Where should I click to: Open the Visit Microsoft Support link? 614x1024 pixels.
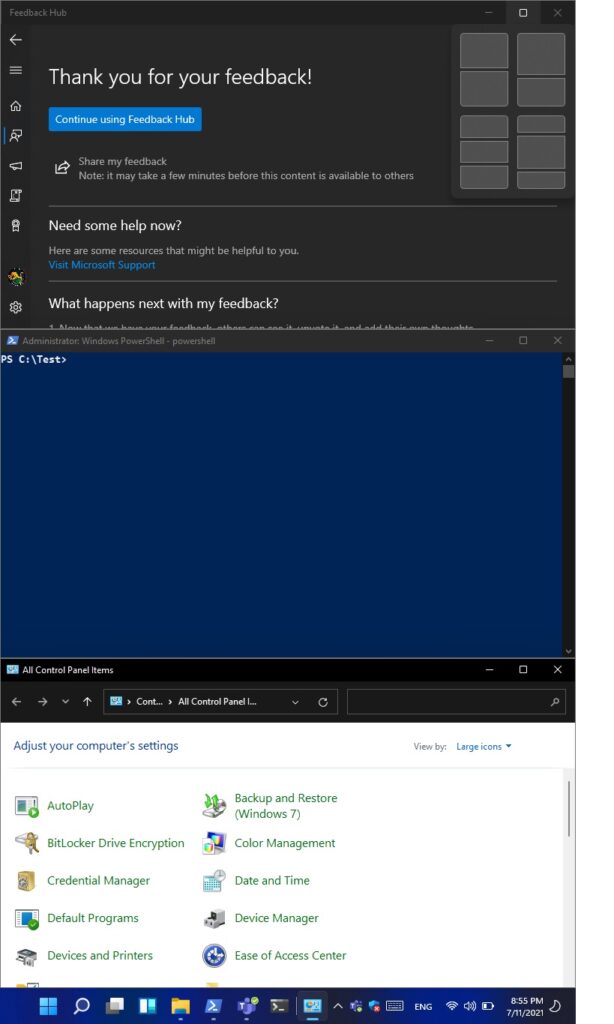(x=102, y=265)
